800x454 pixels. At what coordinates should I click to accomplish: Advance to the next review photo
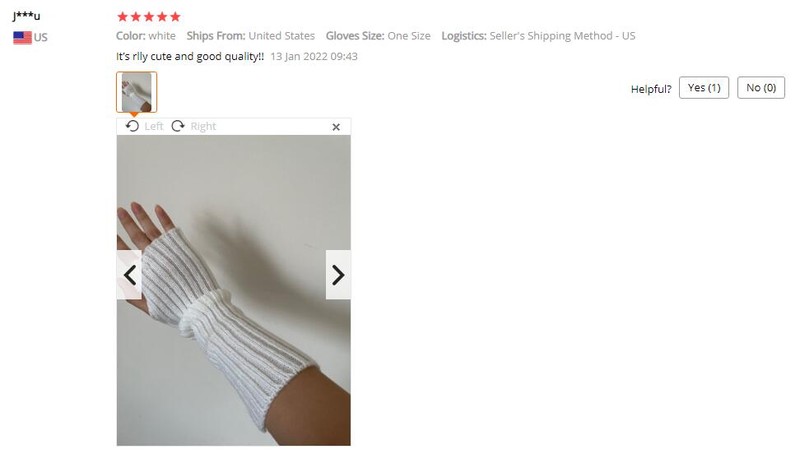(x=338, y=275)
